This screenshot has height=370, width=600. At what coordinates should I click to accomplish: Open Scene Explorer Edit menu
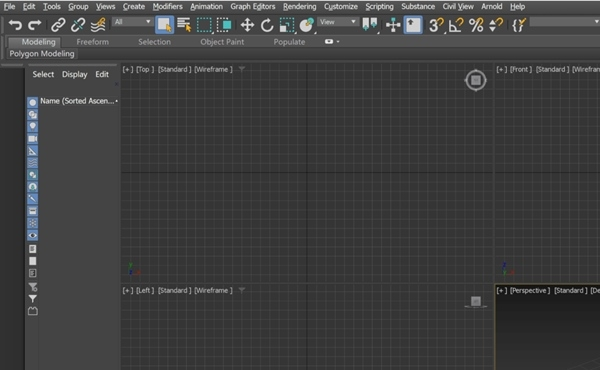tap(102, 74)
